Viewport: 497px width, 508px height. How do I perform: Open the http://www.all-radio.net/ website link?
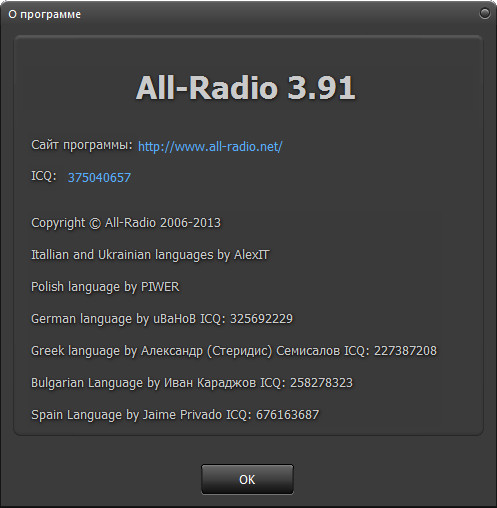click(x=210, y=147)
